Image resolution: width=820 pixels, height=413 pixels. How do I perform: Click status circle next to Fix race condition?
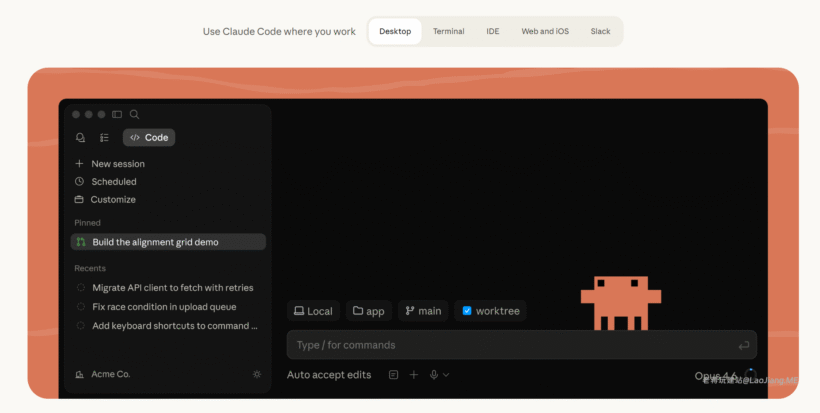[81, 307]
